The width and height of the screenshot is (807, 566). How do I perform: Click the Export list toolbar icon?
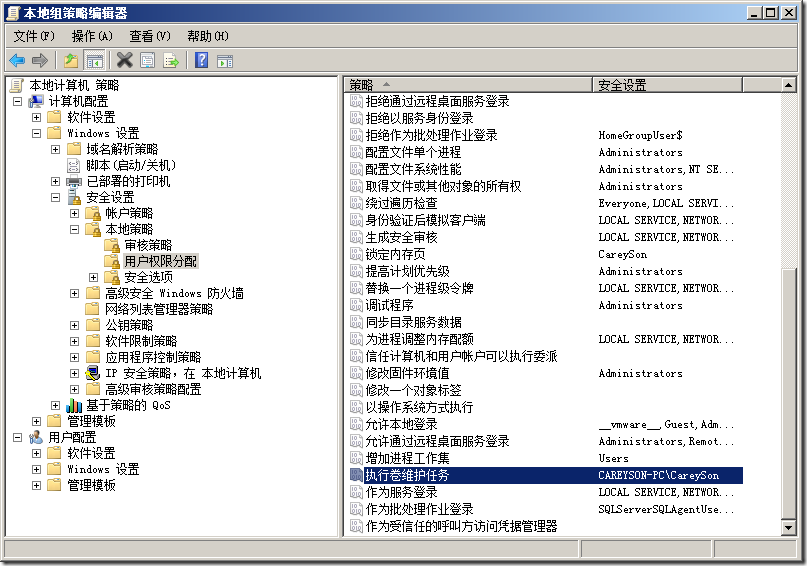(x=171, y=60)
